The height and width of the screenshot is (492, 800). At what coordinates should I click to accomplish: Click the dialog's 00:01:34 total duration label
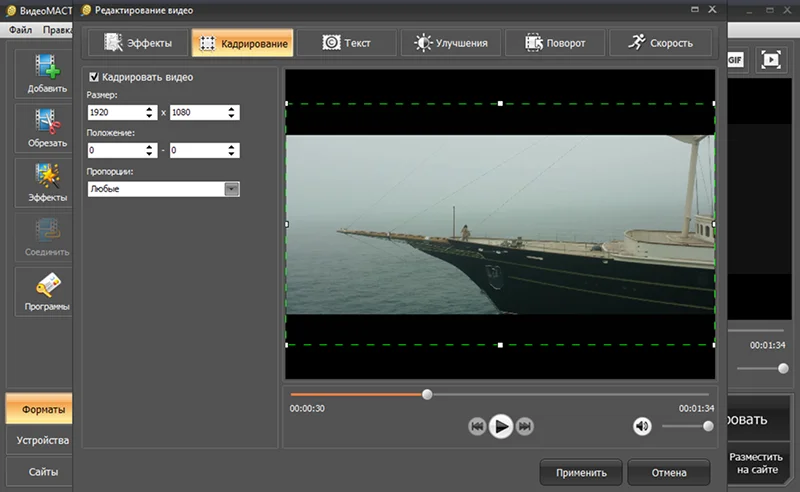point(696,408)
